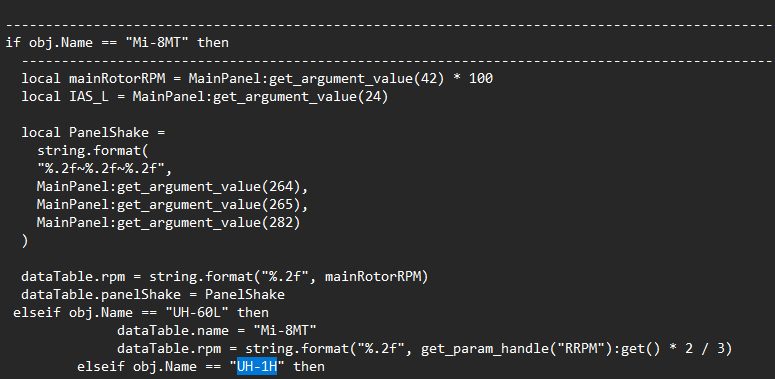The width and height of the screenshot is (775, 379).
Task: Click the PanelShake local declaration
Action: 92,132
